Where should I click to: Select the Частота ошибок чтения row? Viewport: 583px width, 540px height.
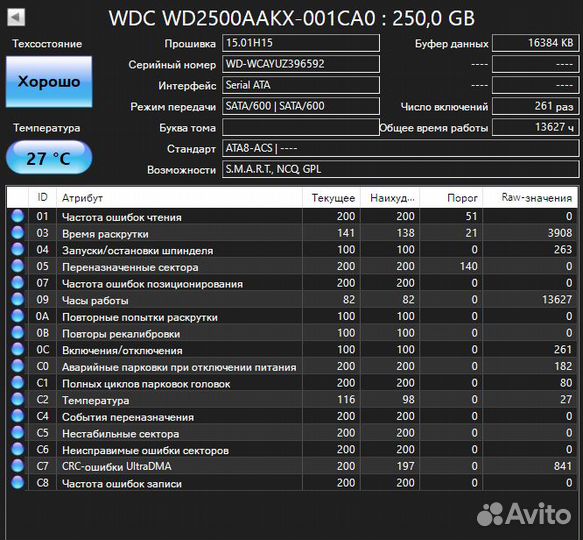click(x=292, y=216)
